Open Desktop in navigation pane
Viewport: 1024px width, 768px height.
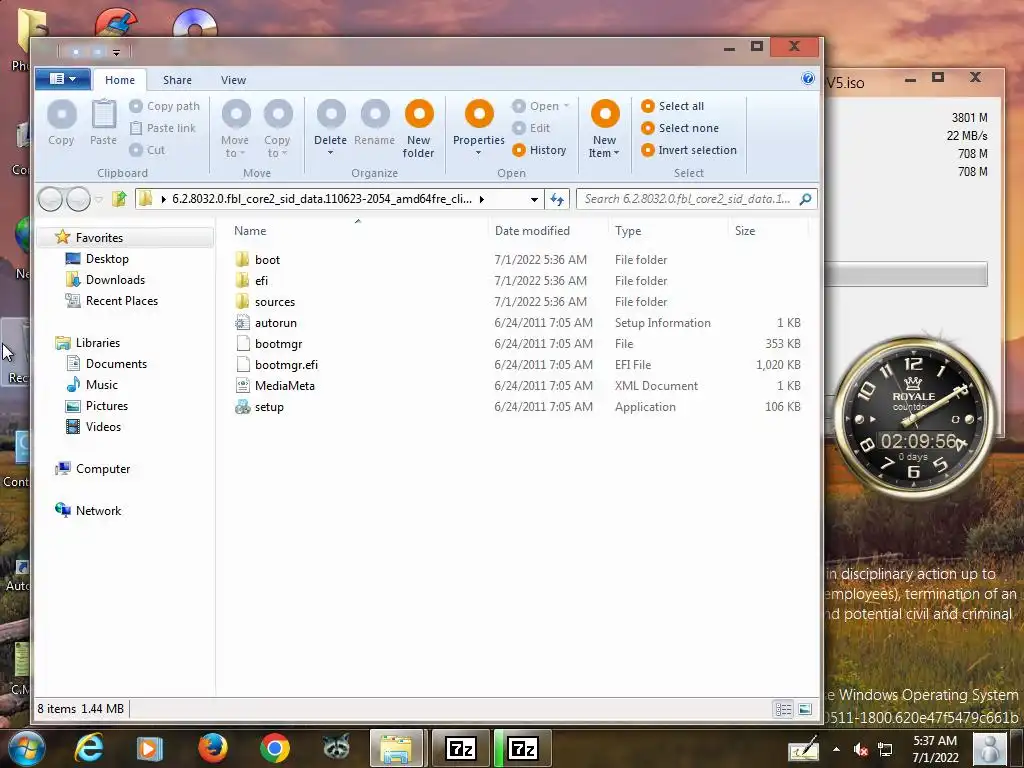107,259
